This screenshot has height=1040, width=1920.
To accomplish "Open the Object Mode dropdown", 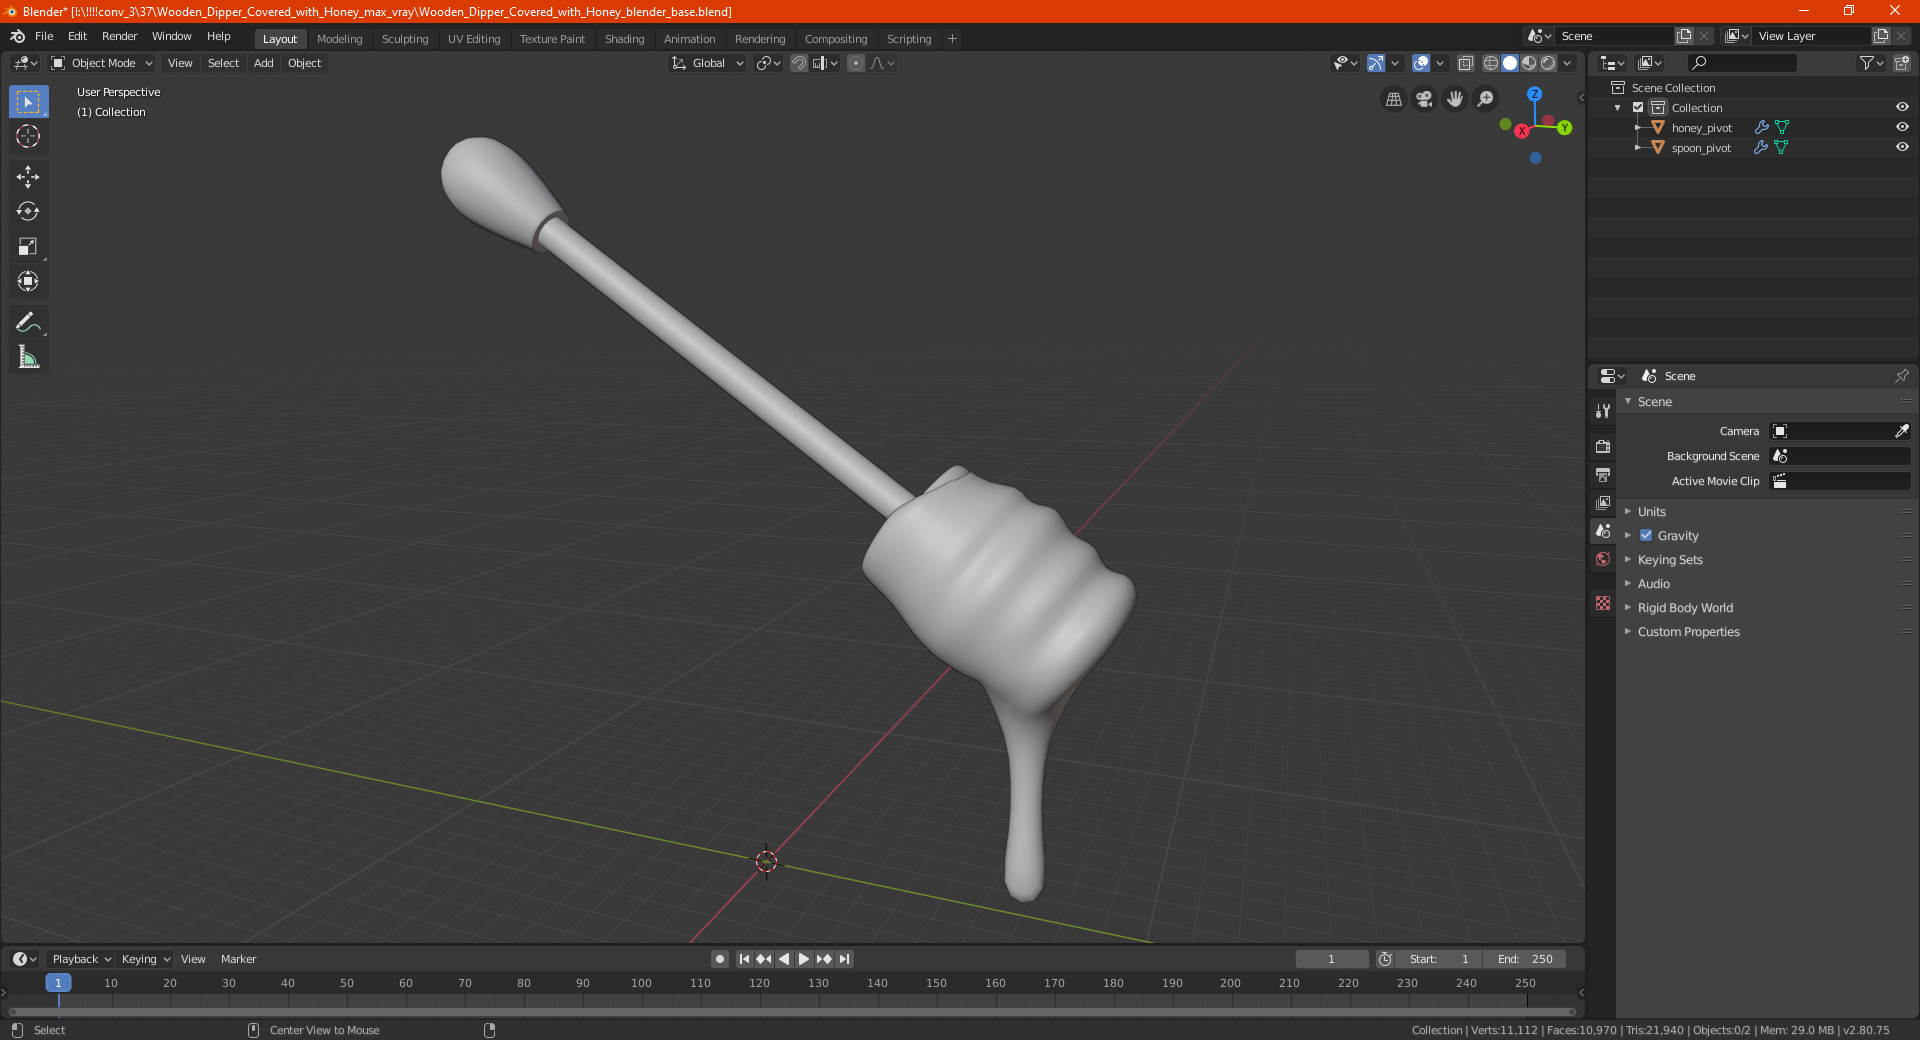I will coord(101,63).
